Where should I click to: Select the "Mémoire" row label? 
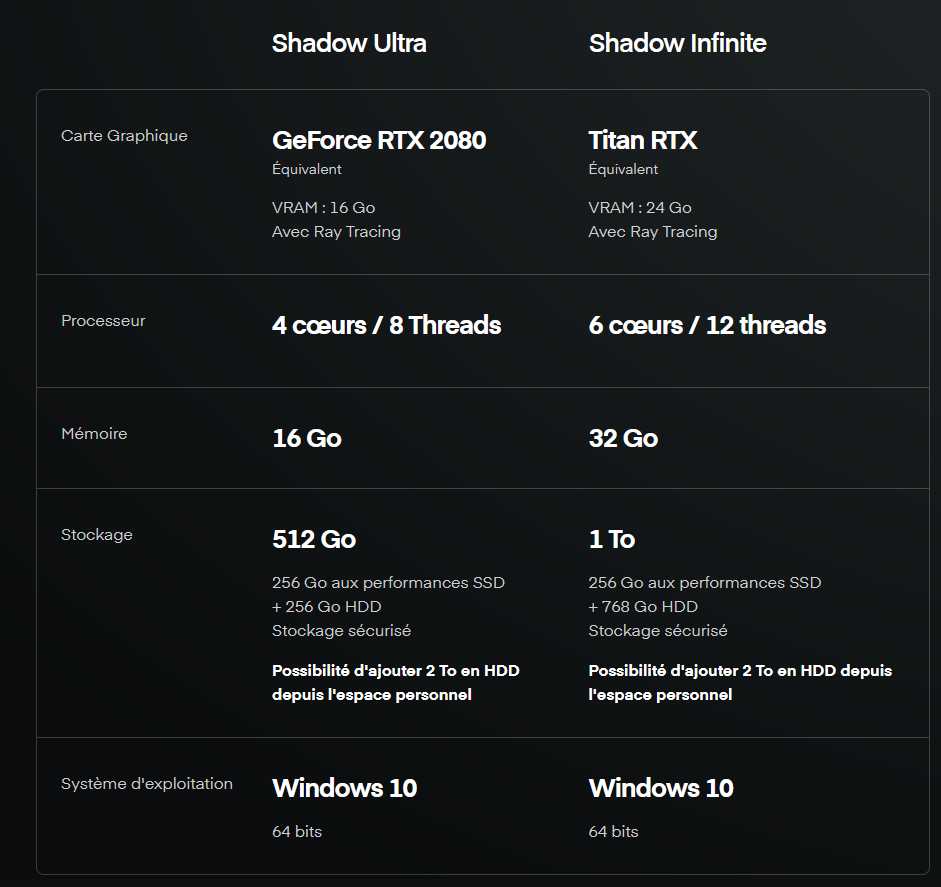pos(94,433)
